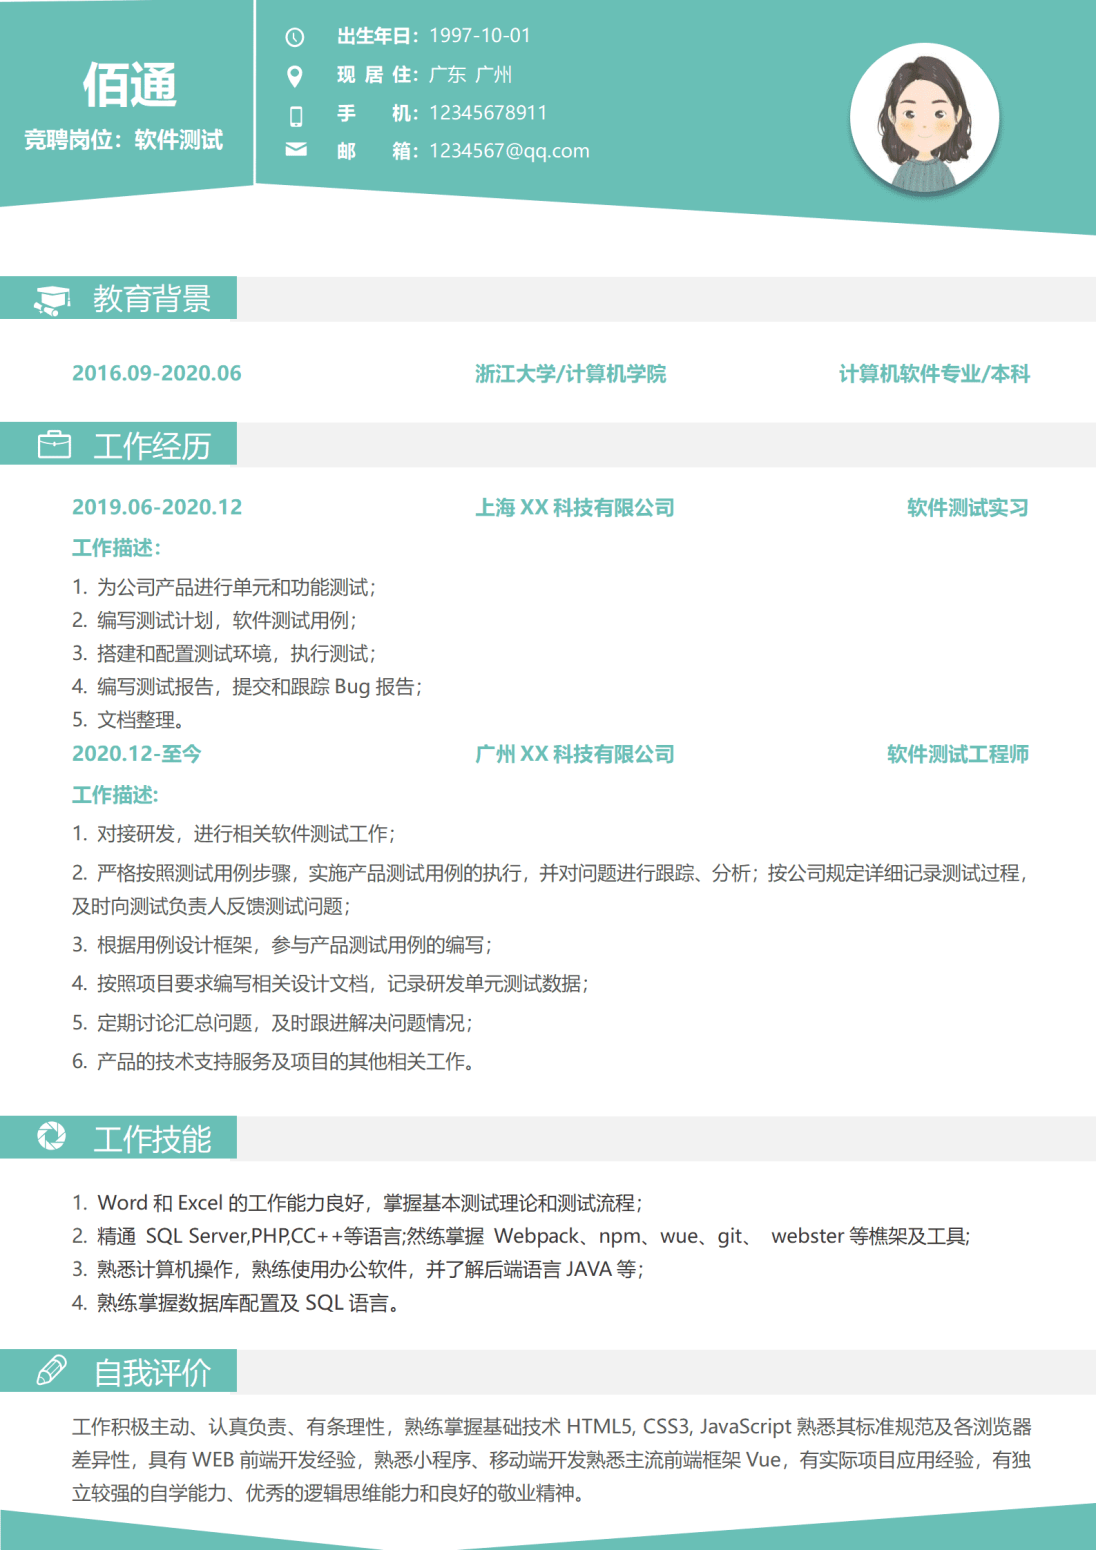Select the name 佰通 in header

coord(129,85)
